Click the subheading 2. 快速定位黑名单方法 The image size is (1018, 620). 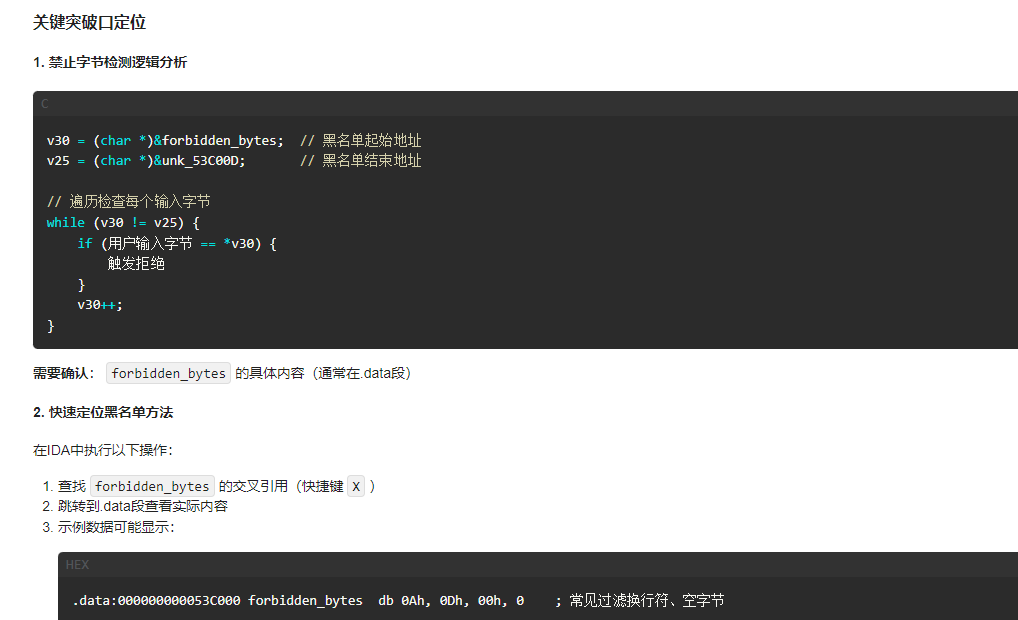[103, 412]
